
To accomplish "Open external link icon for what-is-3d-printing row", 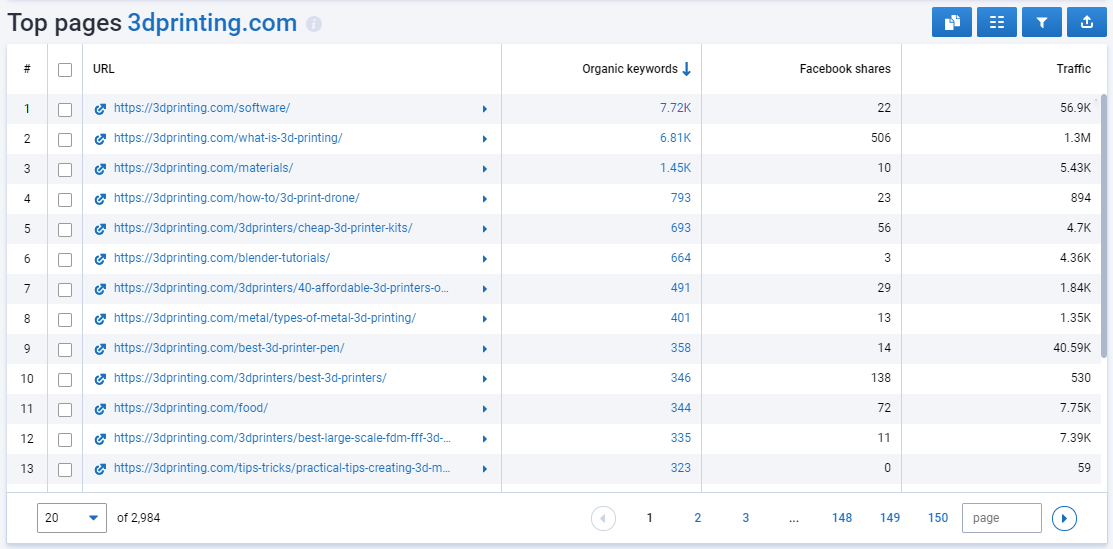I will point(100,138).
